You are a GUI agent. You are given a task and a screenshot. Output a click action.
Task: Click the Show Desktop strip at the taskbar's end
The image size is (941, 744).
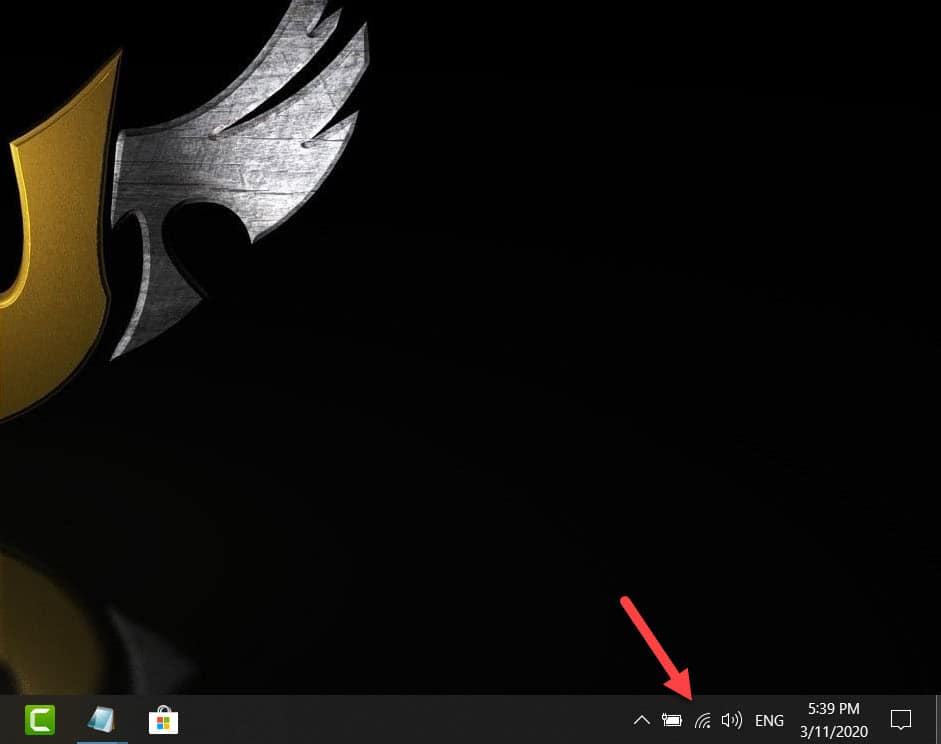pos(938,720)
